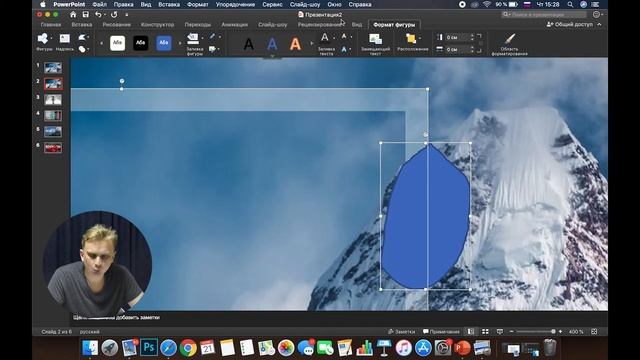This screenshot has height=360, width=640.
Task: Open the Упорядочение menu
Action: (235, 4)
